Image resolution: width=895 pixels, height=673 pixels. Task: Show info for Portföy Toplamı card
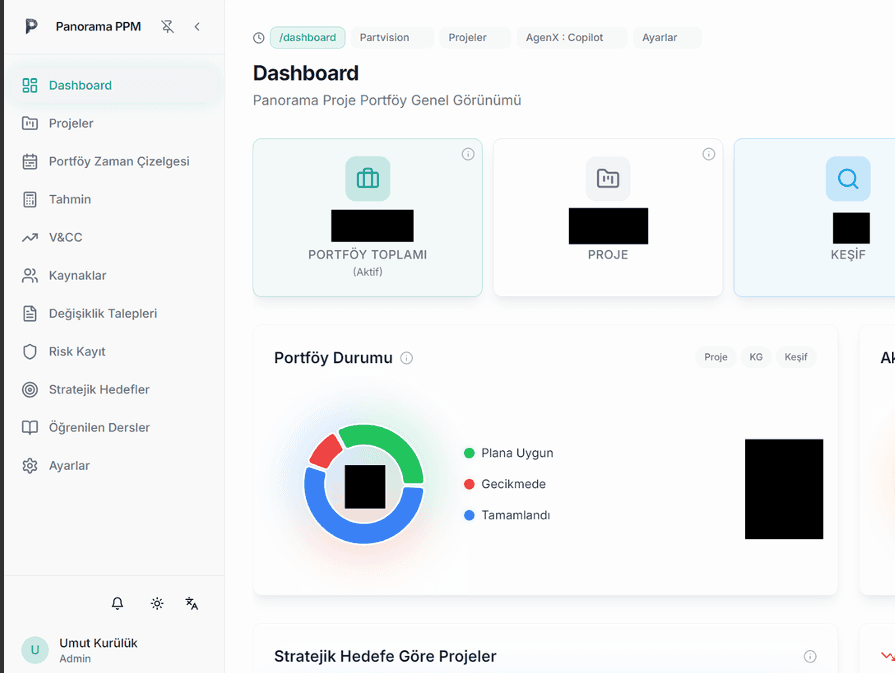pyautogui.click(x=468, y=154)
